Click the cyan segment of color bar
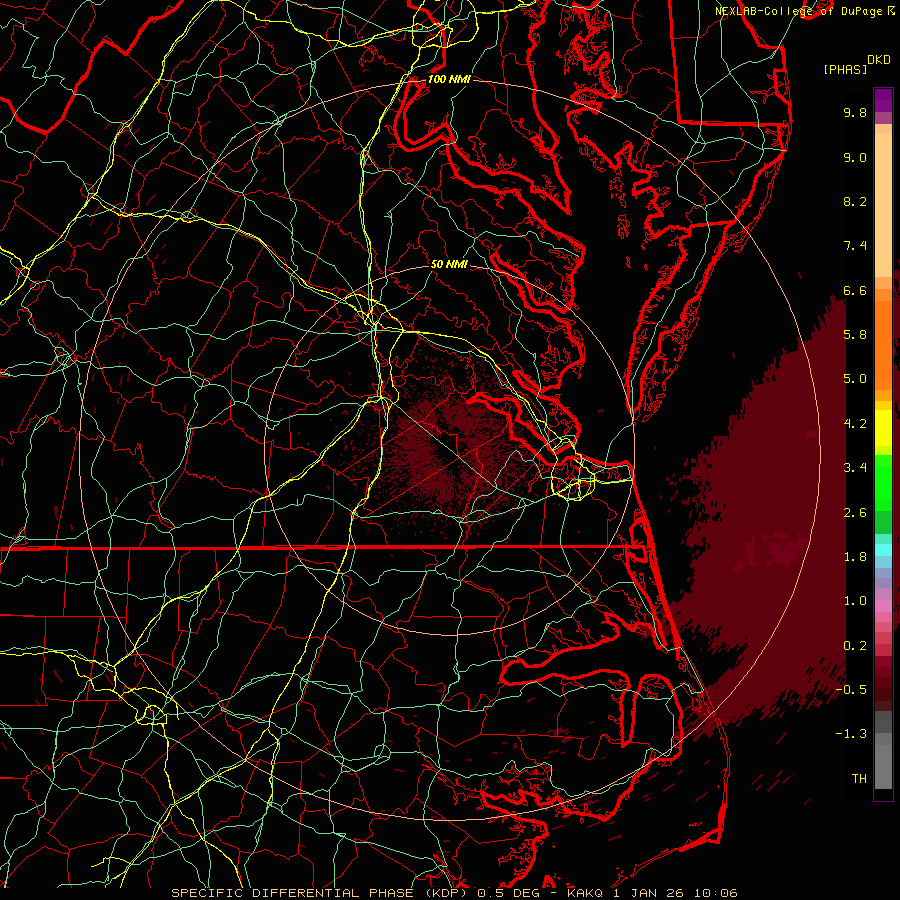This screenshot has height=900, width=900. click(883, 550)
